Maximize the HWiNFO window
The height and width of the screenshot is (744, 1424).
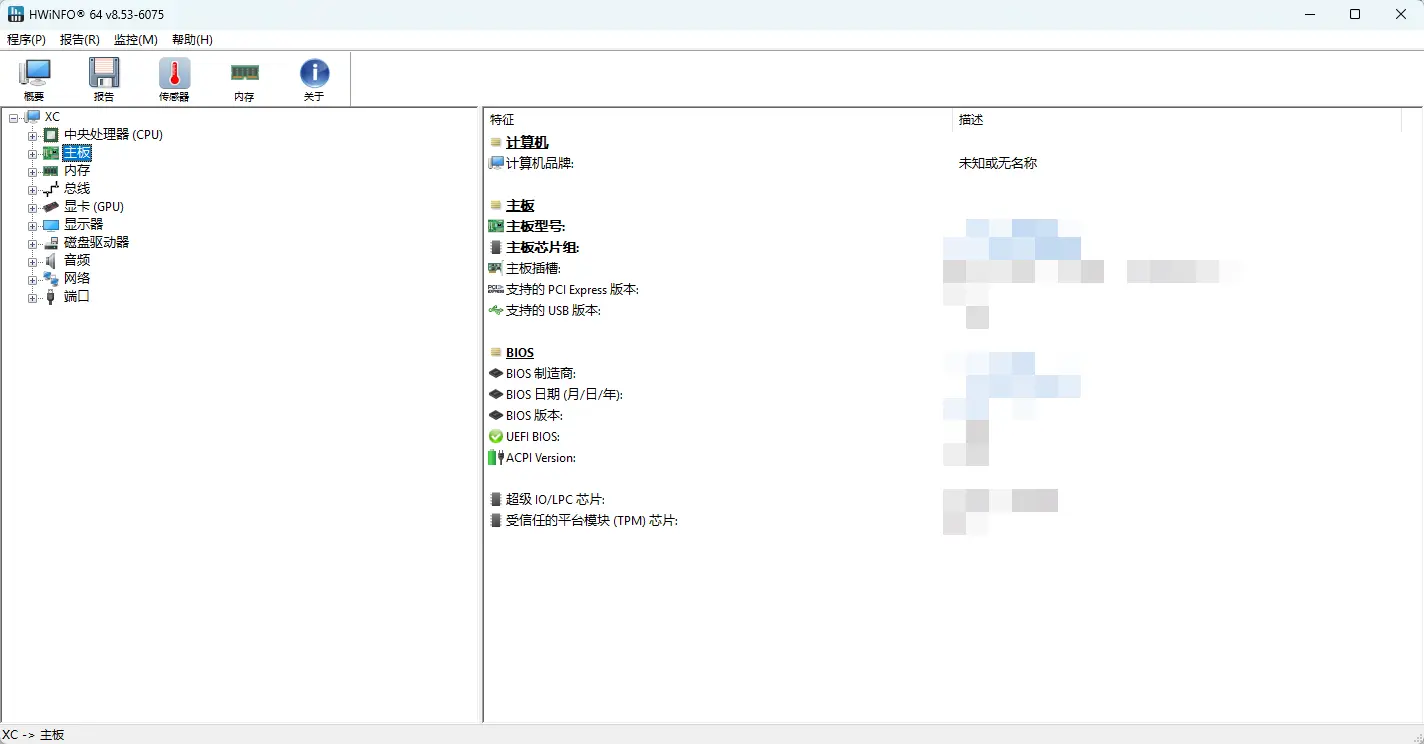click(1355, 14)
